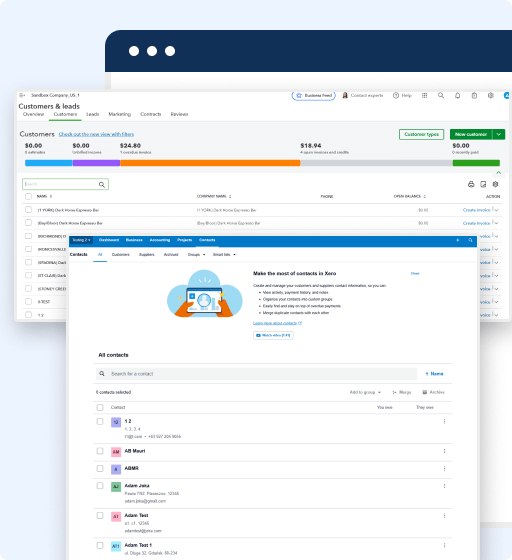Click the Xero top-bar plus icon
The image size is (512, 560).
pyautogui.click(x=458, y=240)
